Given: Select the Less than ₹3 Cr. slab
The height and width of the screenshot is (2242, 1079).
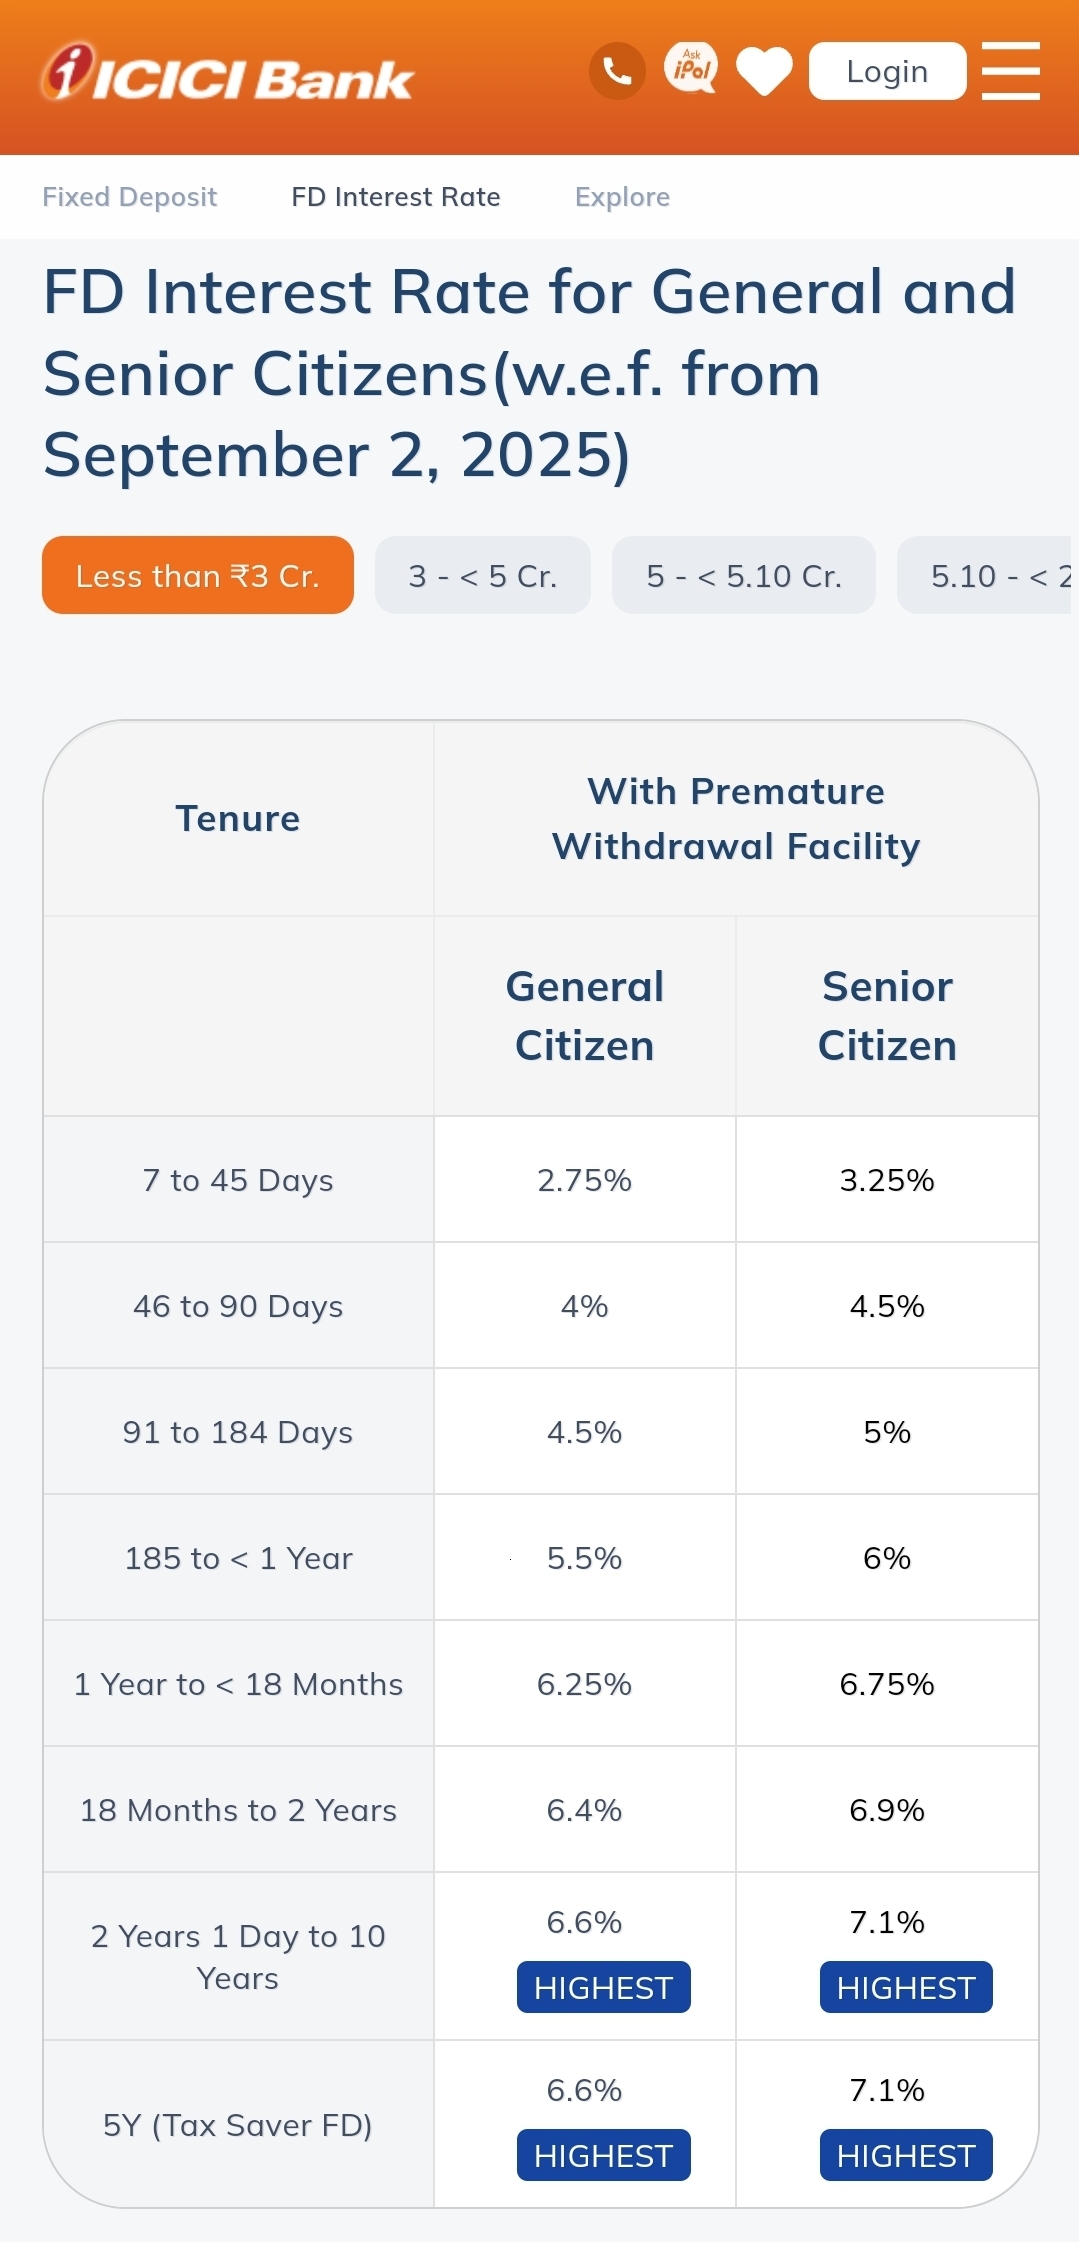Looking at the screenshot, I should 198,575.
